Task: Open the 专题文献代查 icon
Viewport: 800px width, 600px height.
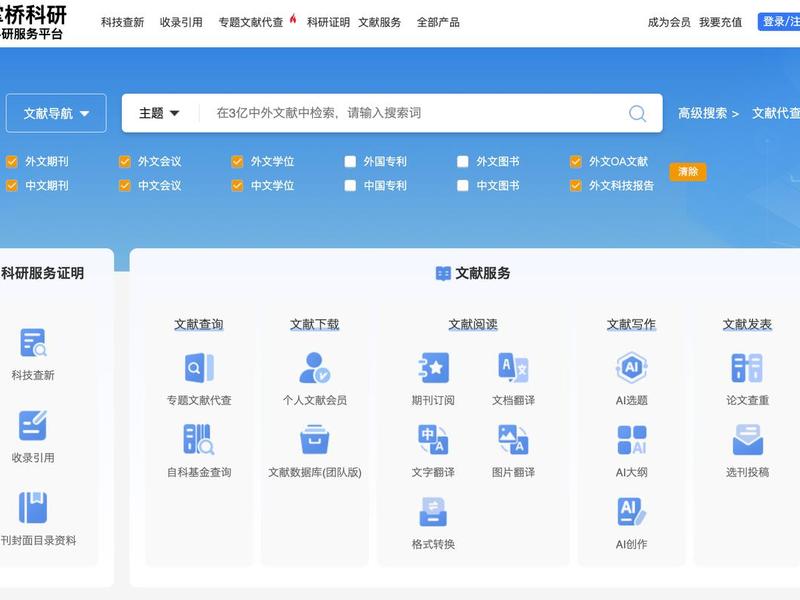Action: [x=199, y=368]
